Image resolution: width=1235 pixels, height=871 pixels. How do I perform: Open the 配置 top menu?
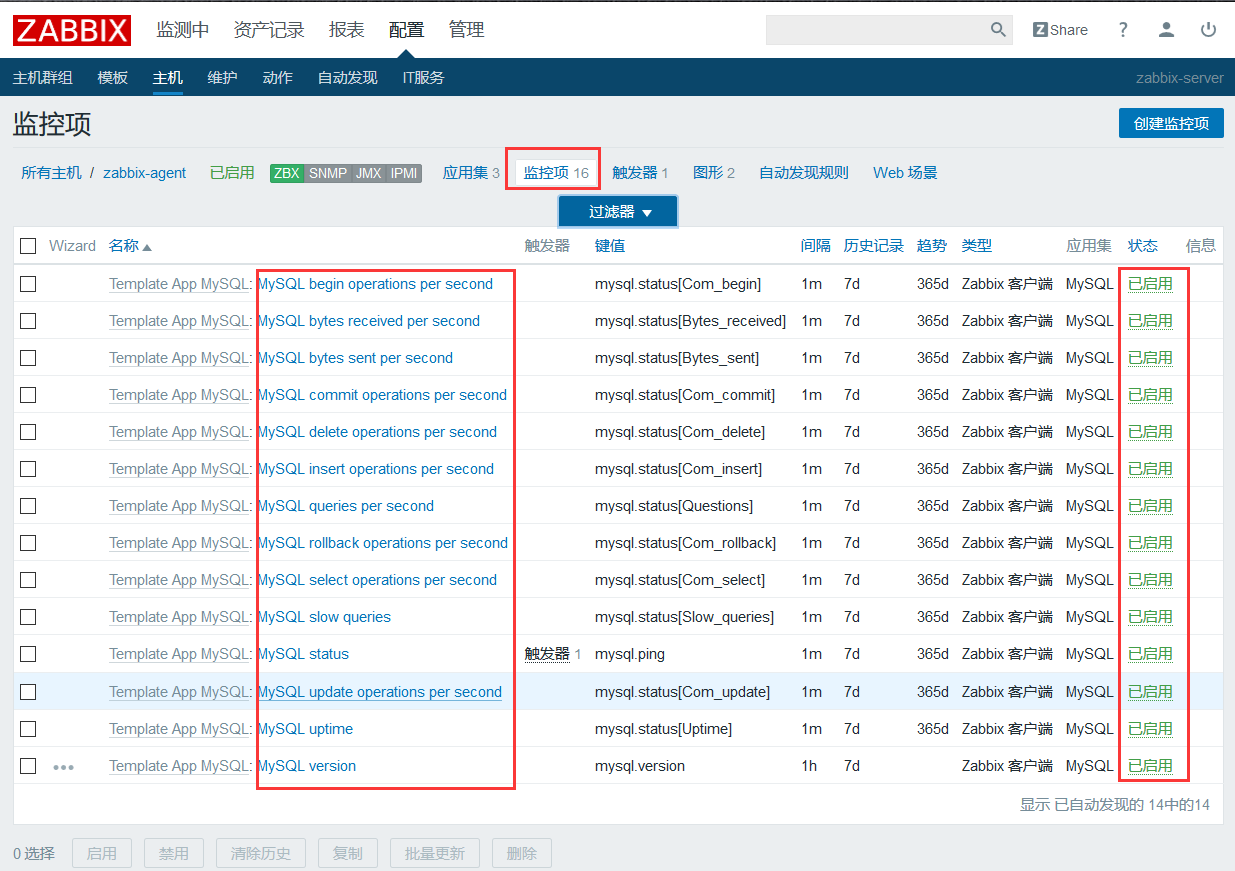[x=407, y=30]
